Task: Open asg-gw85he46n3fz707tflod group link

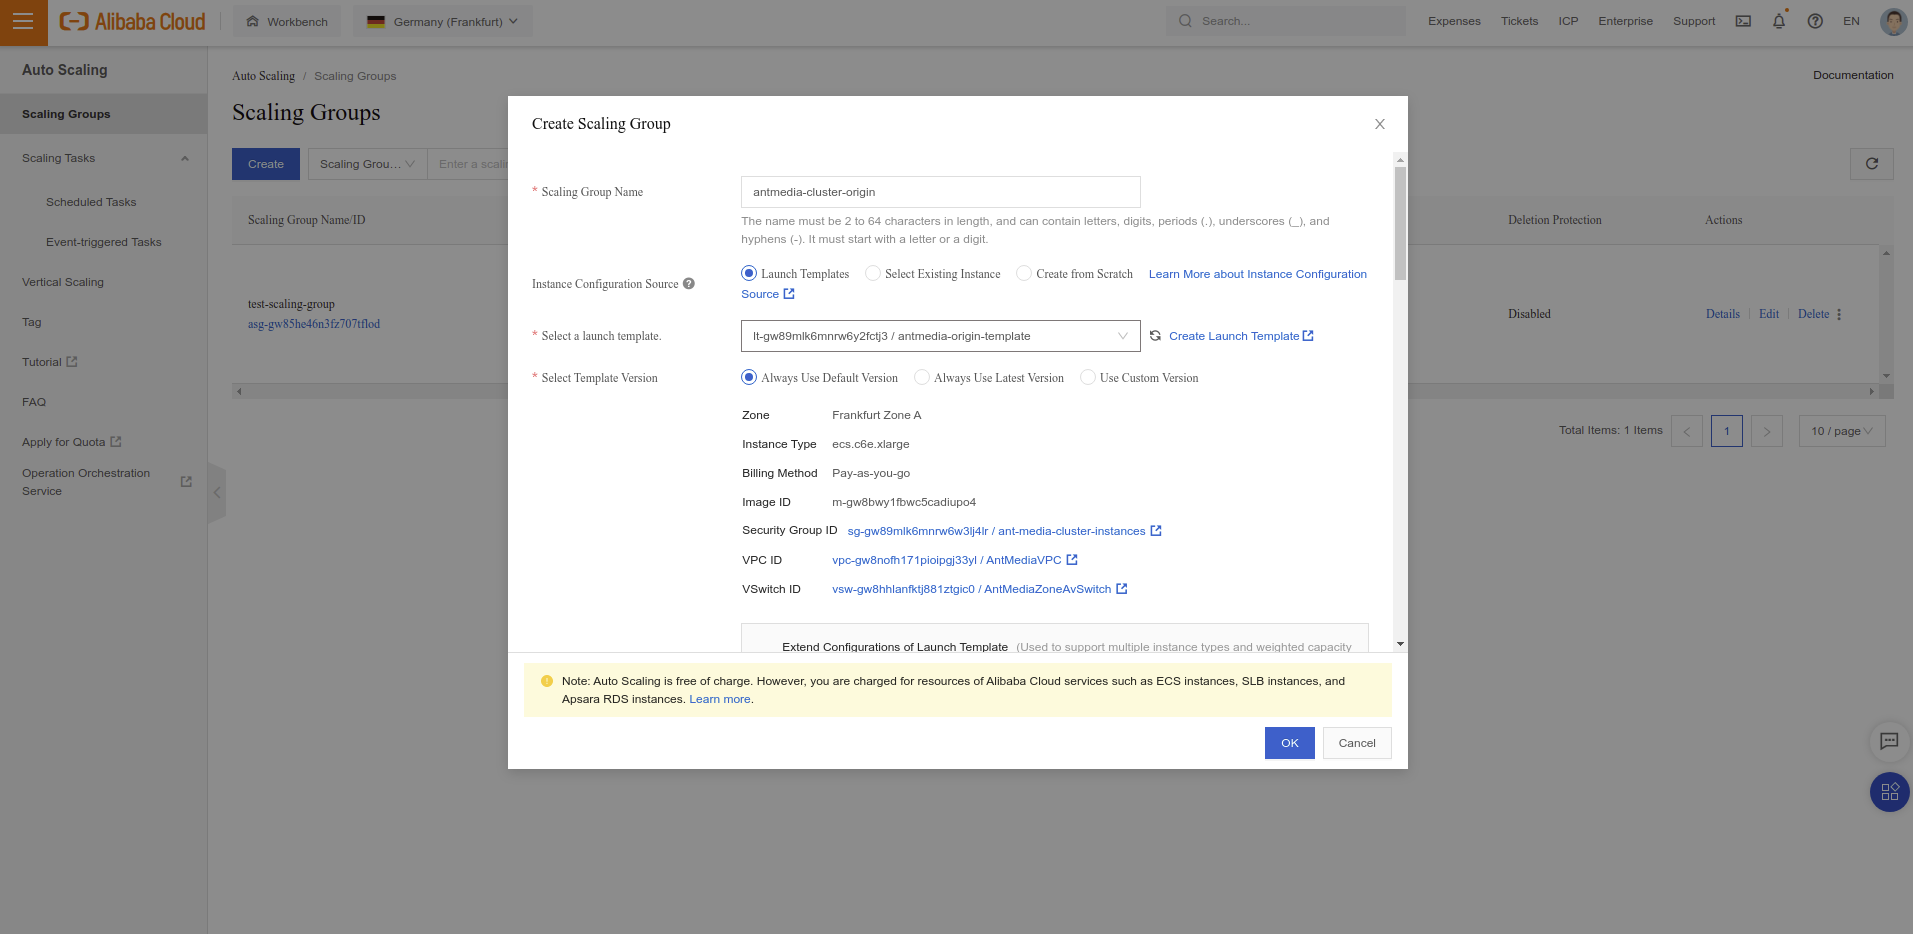Action: tap(314, 324)
